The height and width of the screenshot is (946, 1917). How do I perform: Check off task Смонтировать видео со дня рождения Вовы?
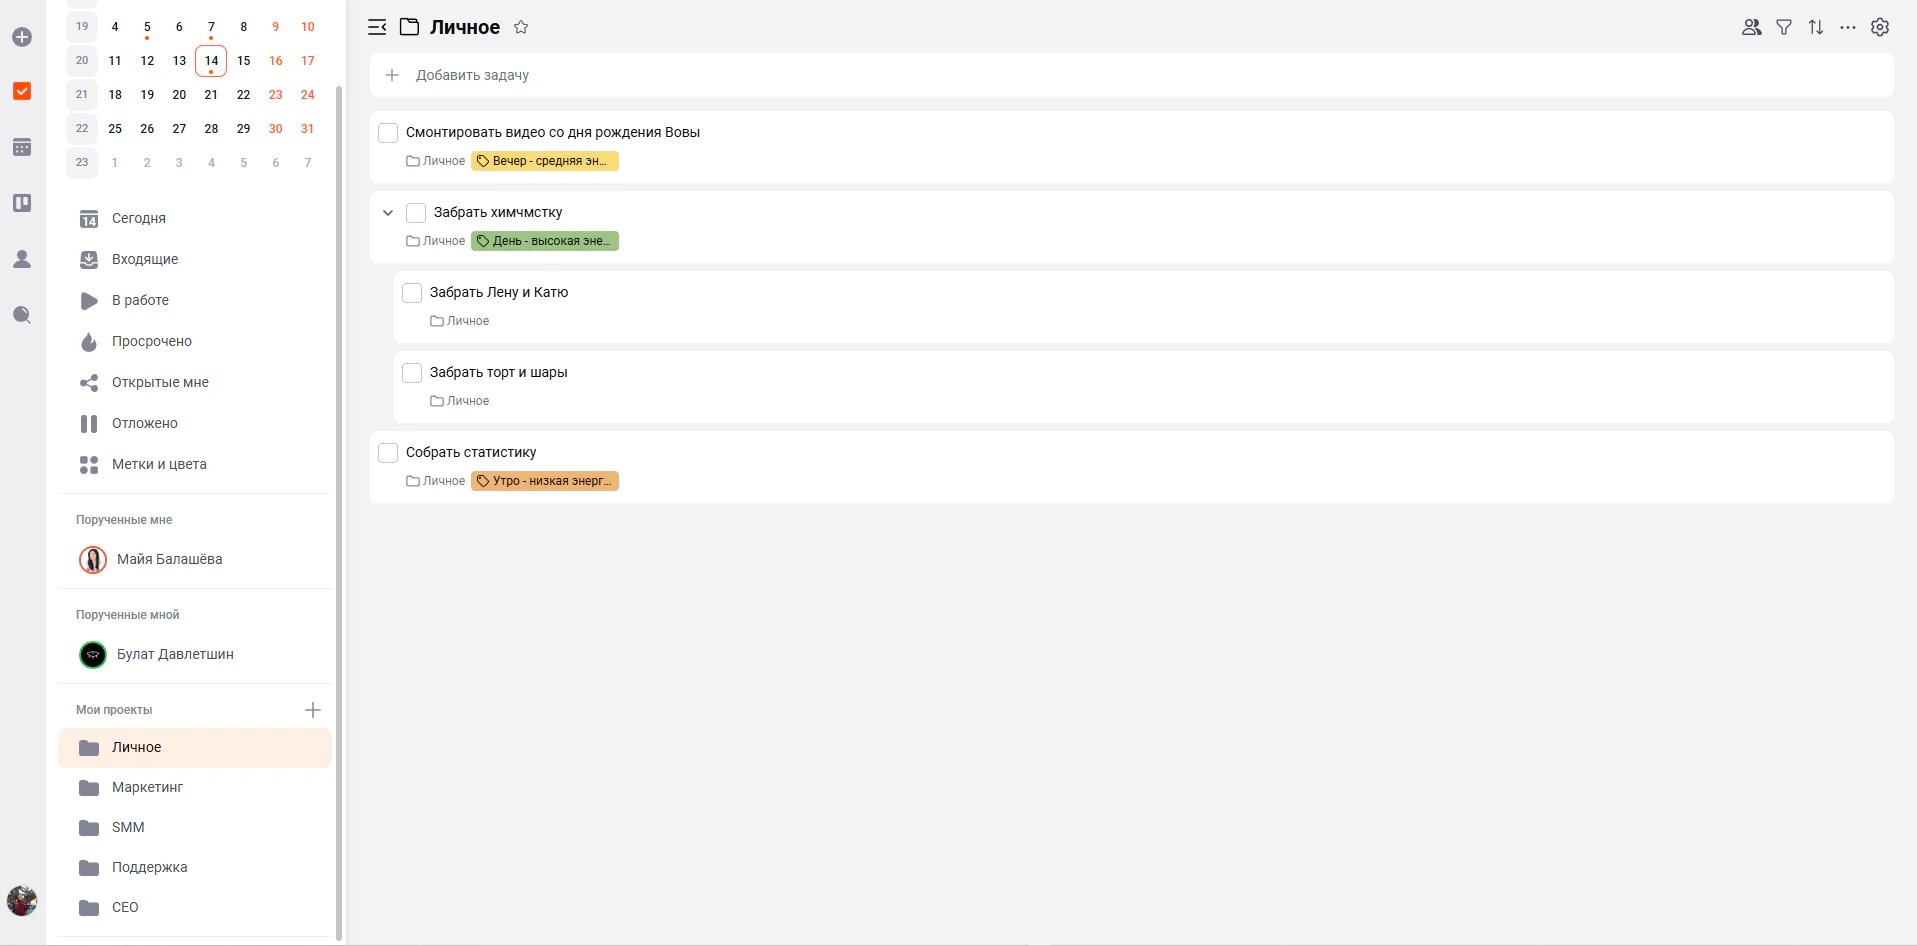(388, 133)
